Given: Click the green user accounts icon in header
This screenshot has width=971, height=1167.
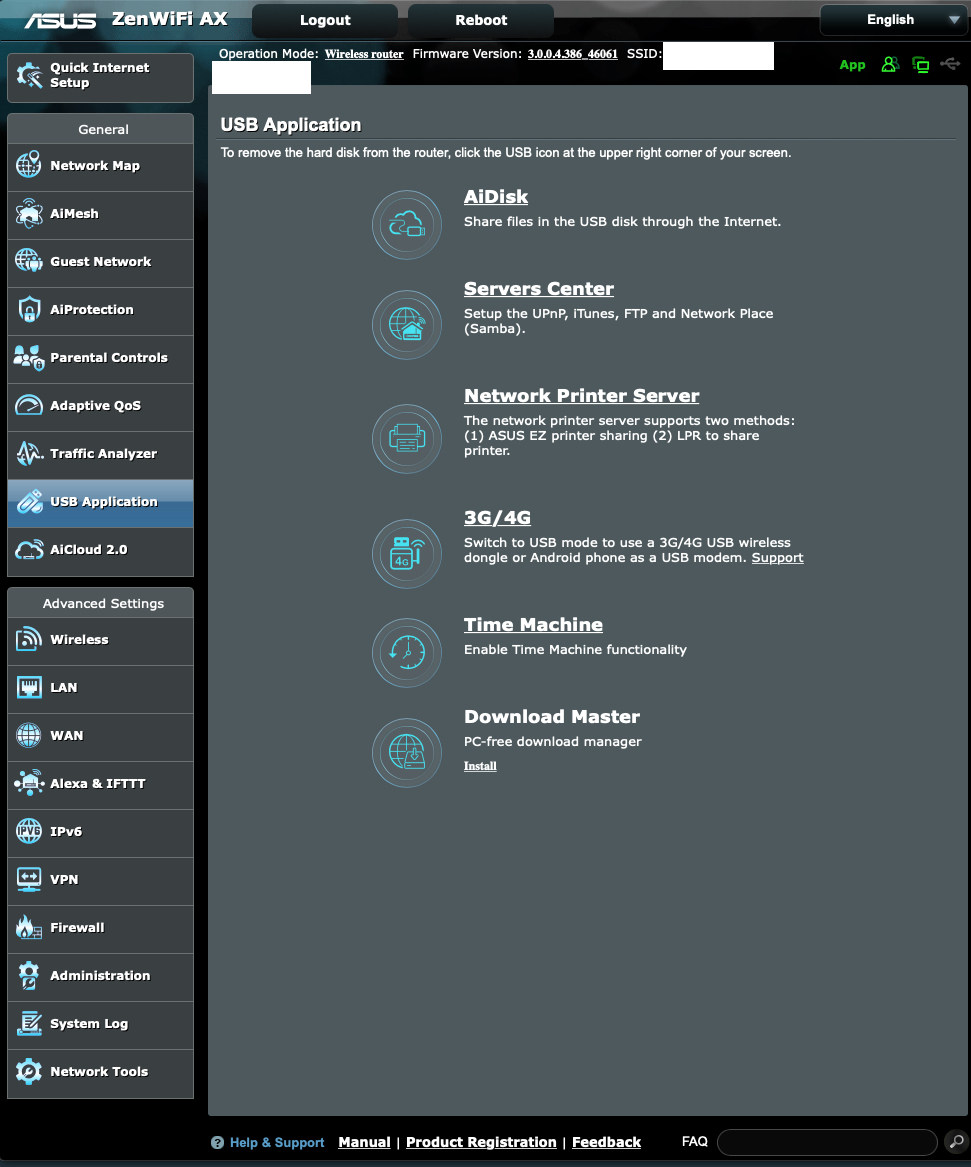Looking at the screenshot, I should point(890,65).
